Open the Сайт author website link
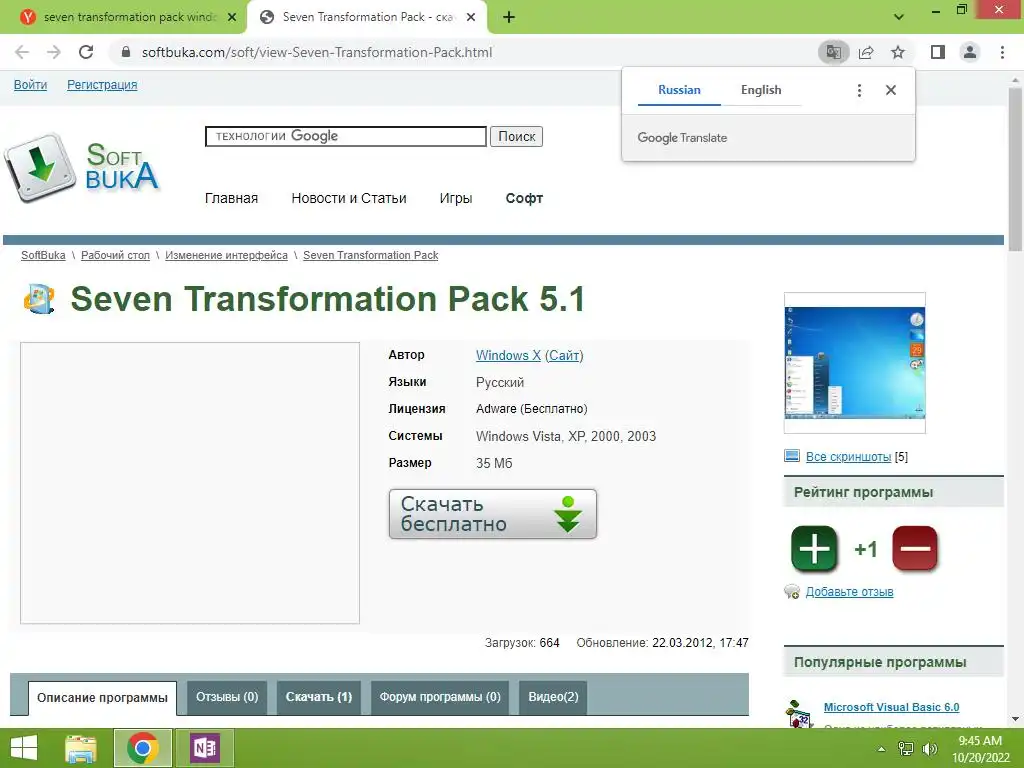 click(x=564, y=355)
